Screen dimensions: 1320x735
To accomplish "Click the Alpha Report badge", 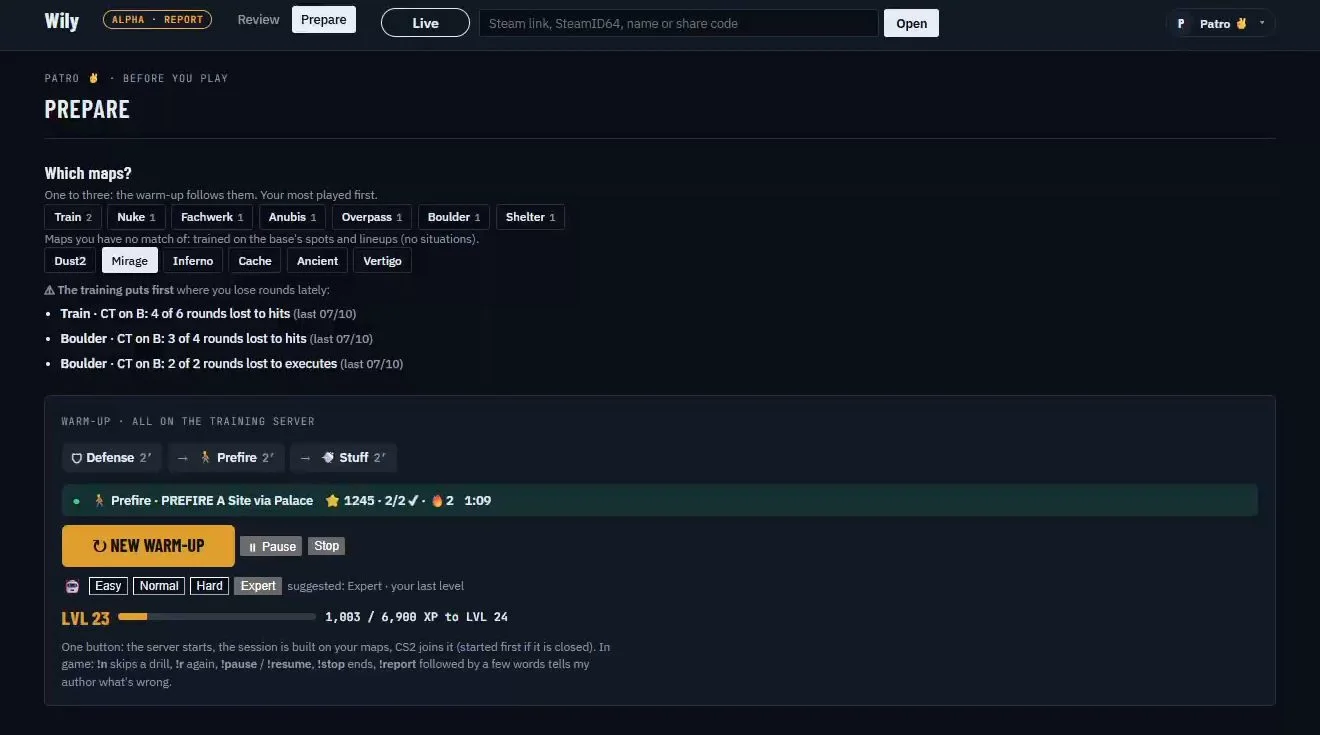I will click(x=157, y=20).
